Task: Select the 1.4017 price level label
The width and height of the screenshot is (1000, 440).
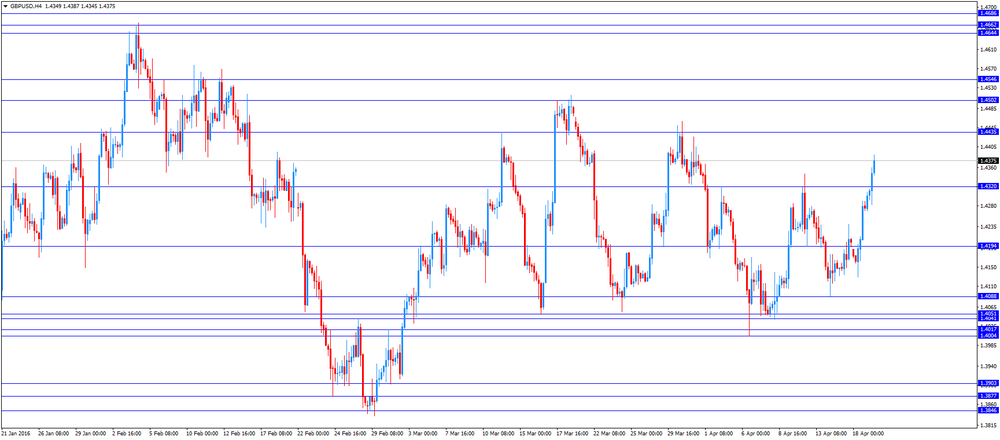Action: pos(989,330)
